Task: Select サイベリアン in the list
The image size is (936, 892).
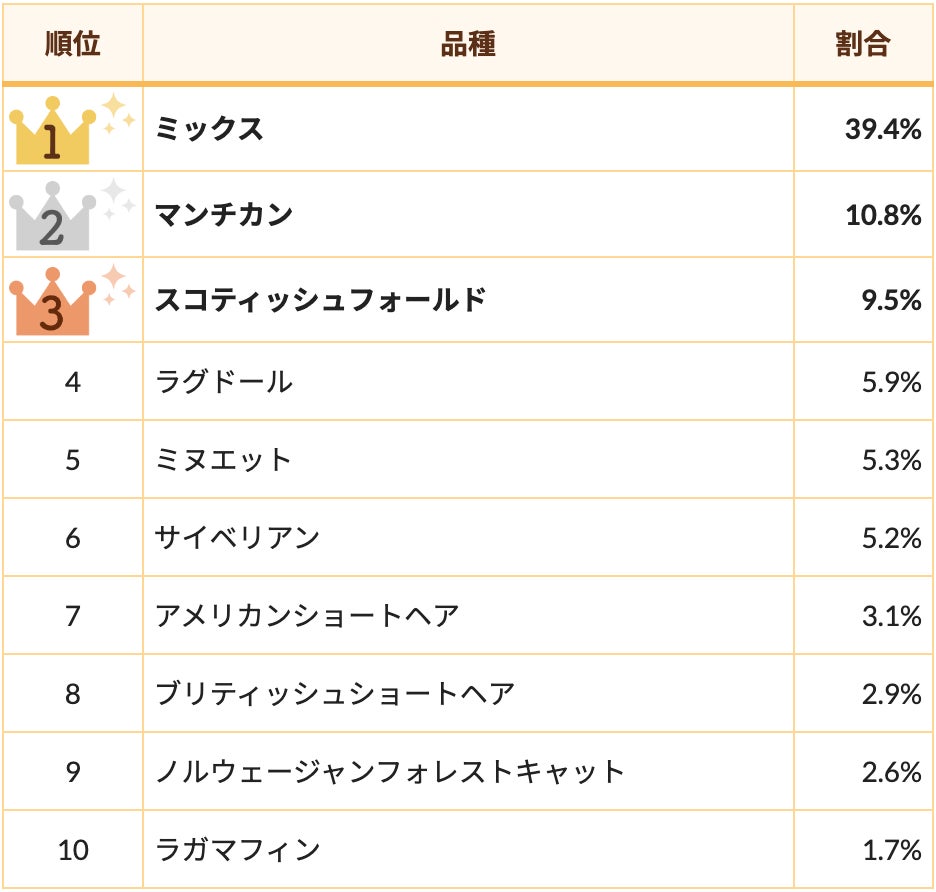Action: click(x=237, y=537)
